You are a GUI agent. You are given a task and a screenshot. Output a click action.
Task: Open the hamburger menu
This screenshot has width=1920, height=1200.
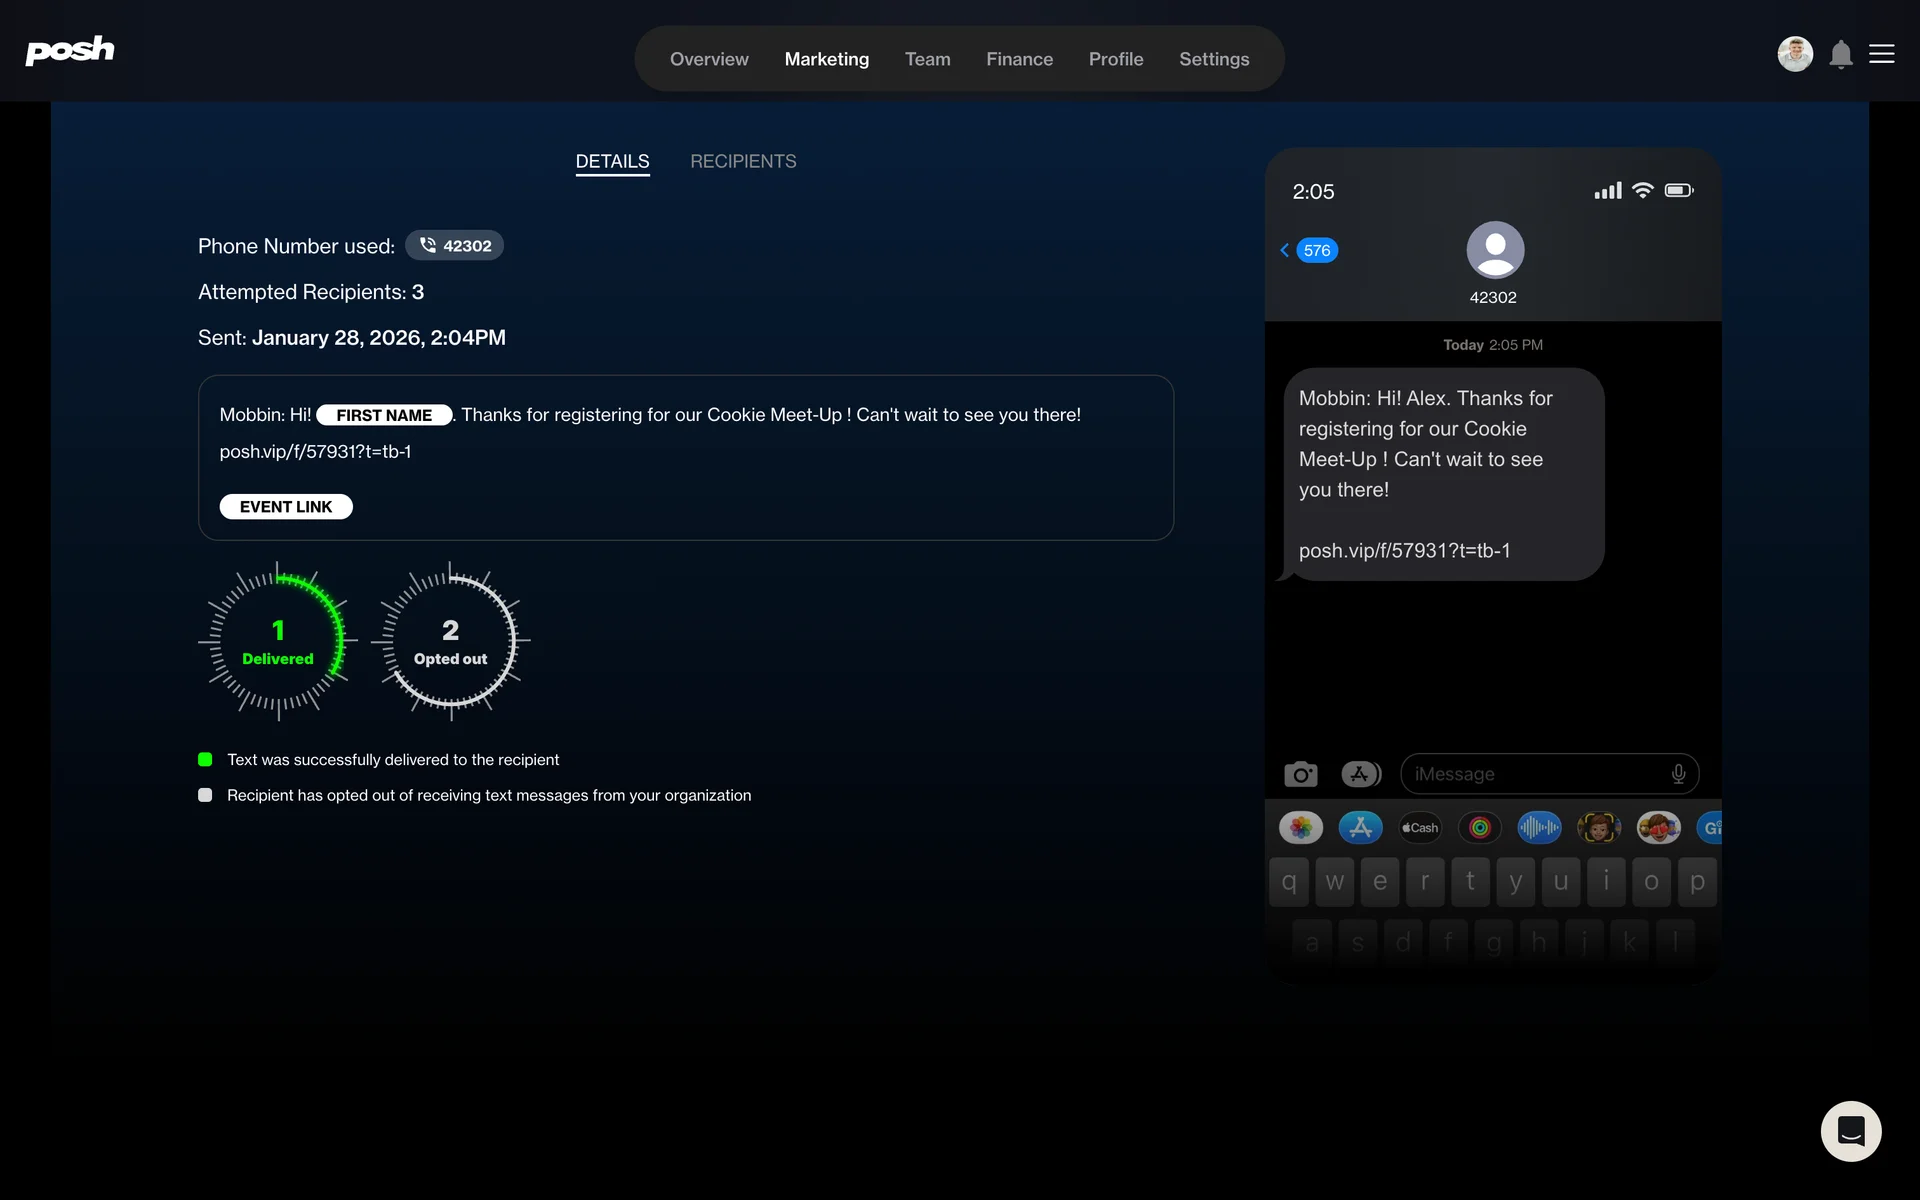click(x=1882, y=54)
